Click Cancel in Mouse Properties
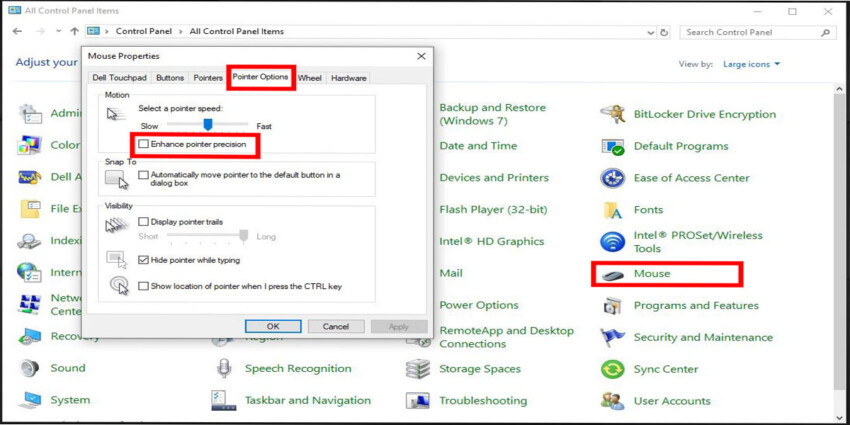Screen dimensions: 850x425 click(336, 326)
